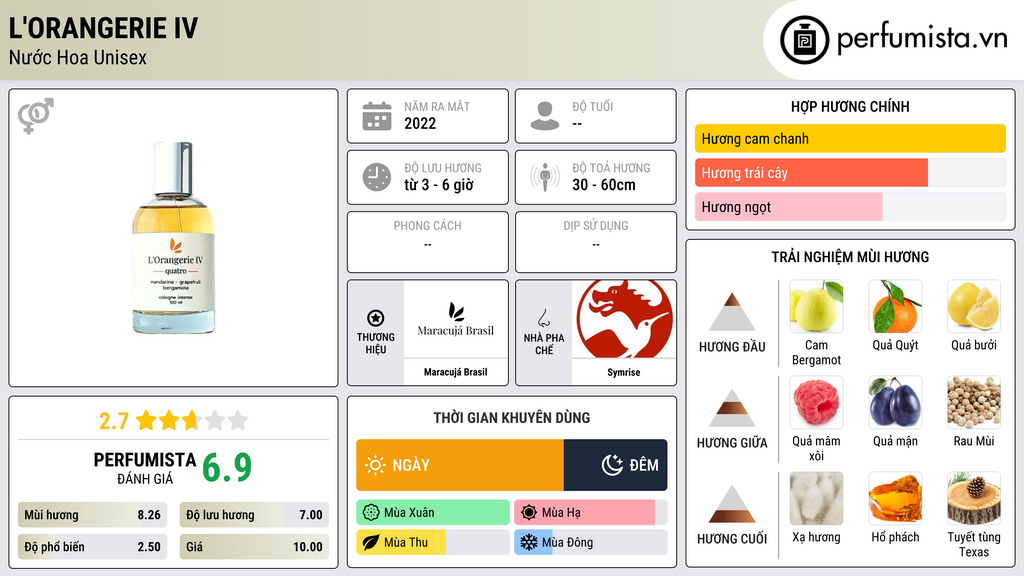Click the flower icon for Mùa Xuân
Viewport: 1024px width, 576px height.
[371, 513]
